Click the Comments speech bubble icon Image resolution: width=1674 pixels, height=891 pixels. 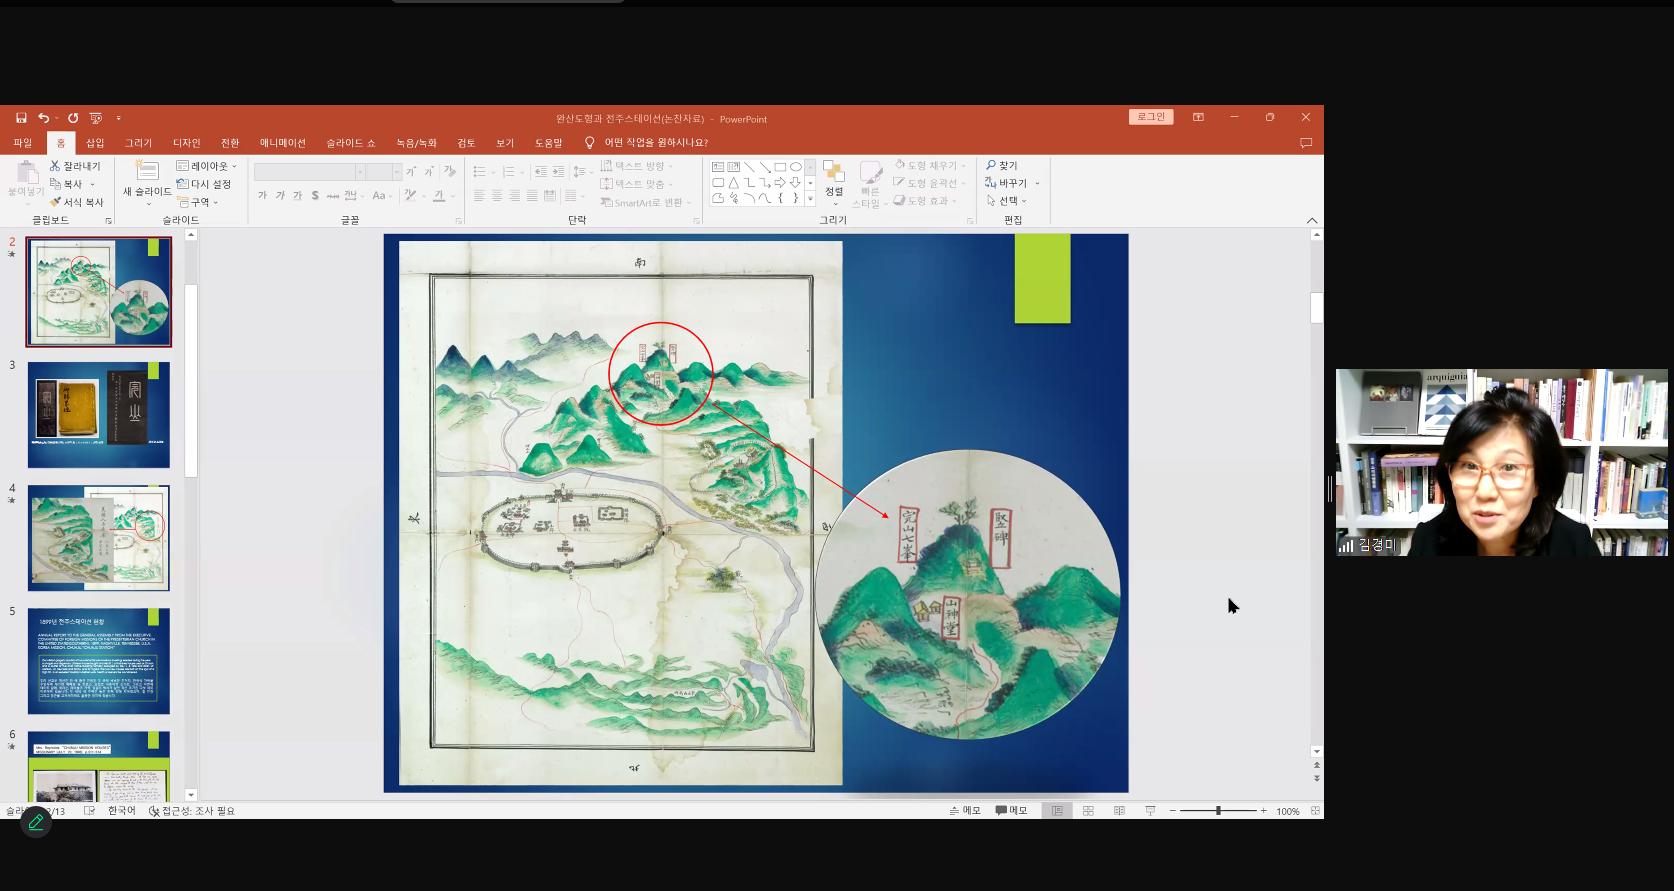(x=1306, y=143)
